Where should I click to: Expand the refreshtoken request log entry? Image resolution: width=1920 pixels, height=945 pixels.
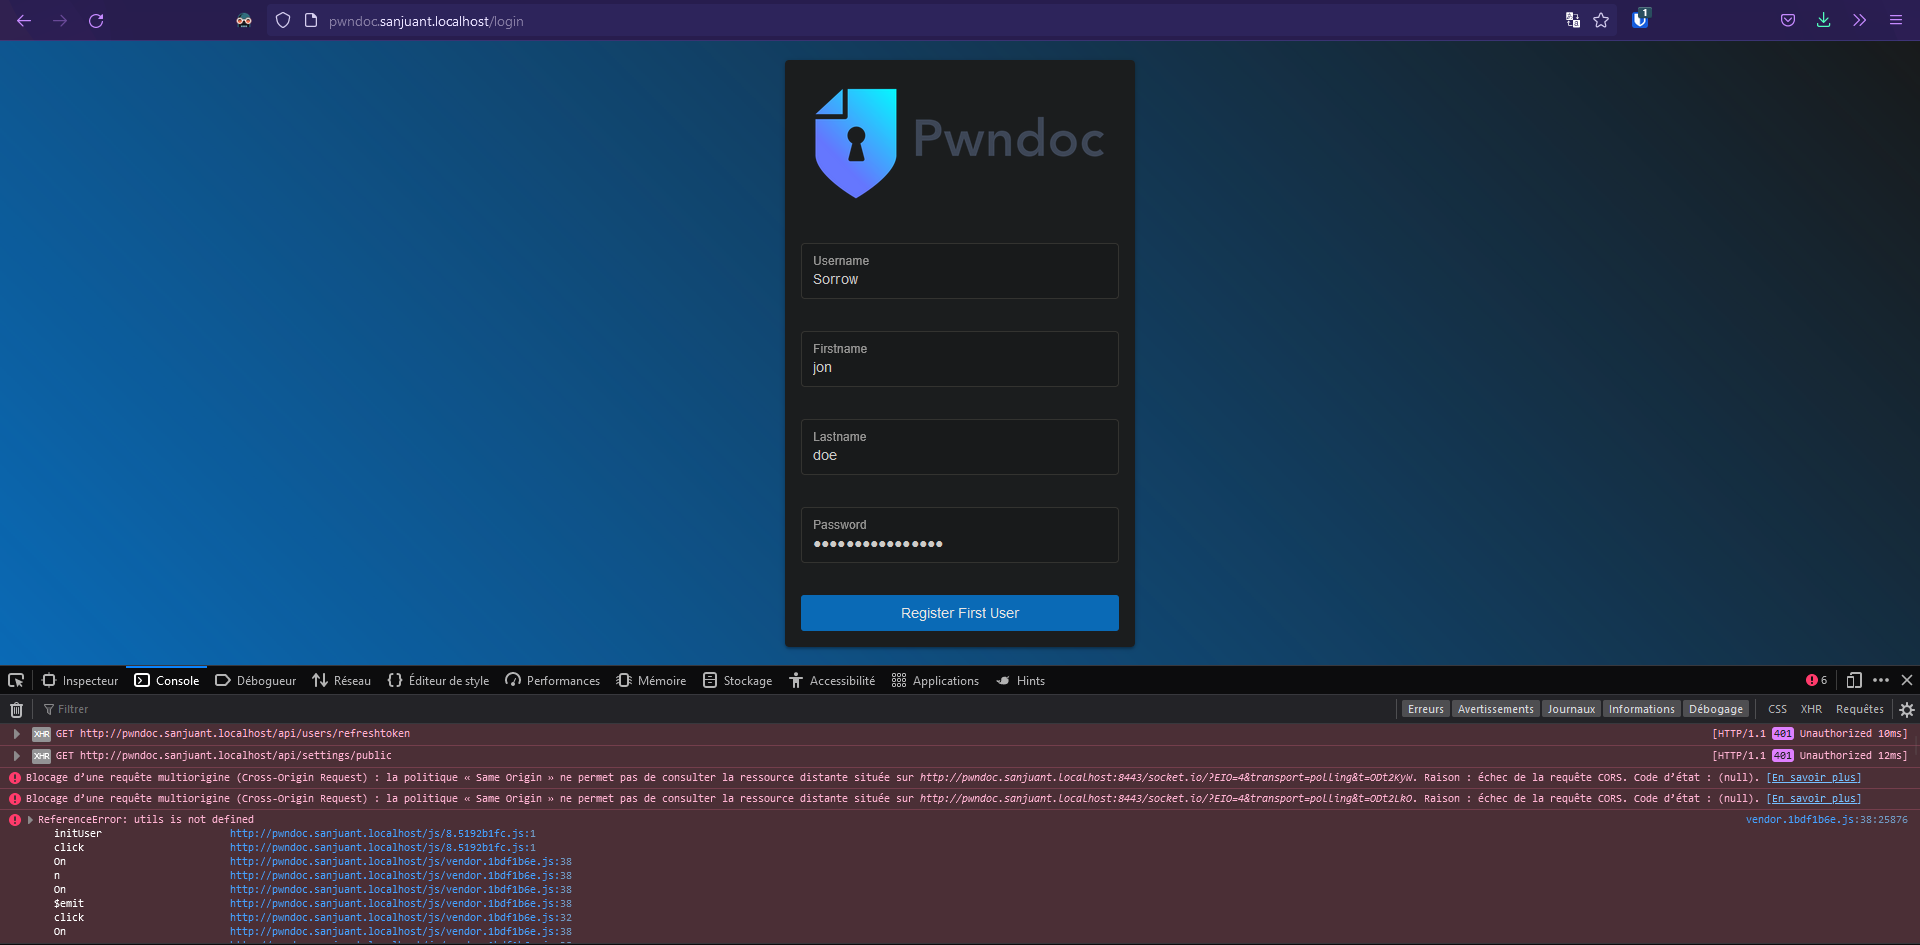(16, 733)
